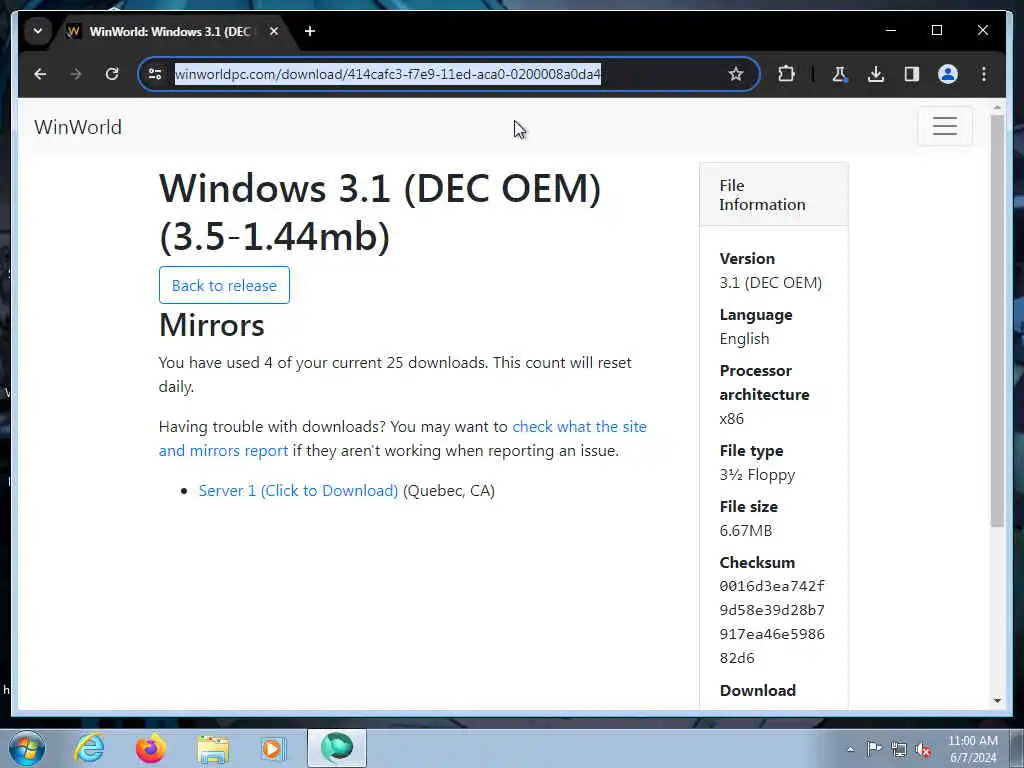Download from Server 1 (Click to Download)

[298, 490]
